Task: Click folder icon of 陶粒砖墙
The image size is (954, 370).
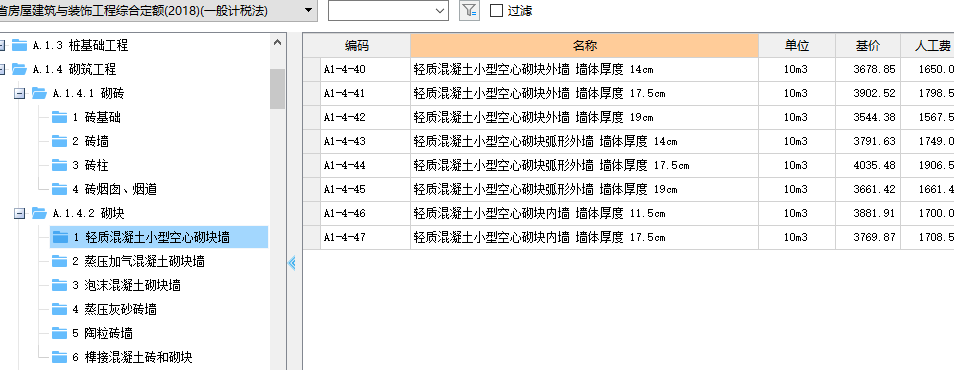Action: tap(60, 333)
